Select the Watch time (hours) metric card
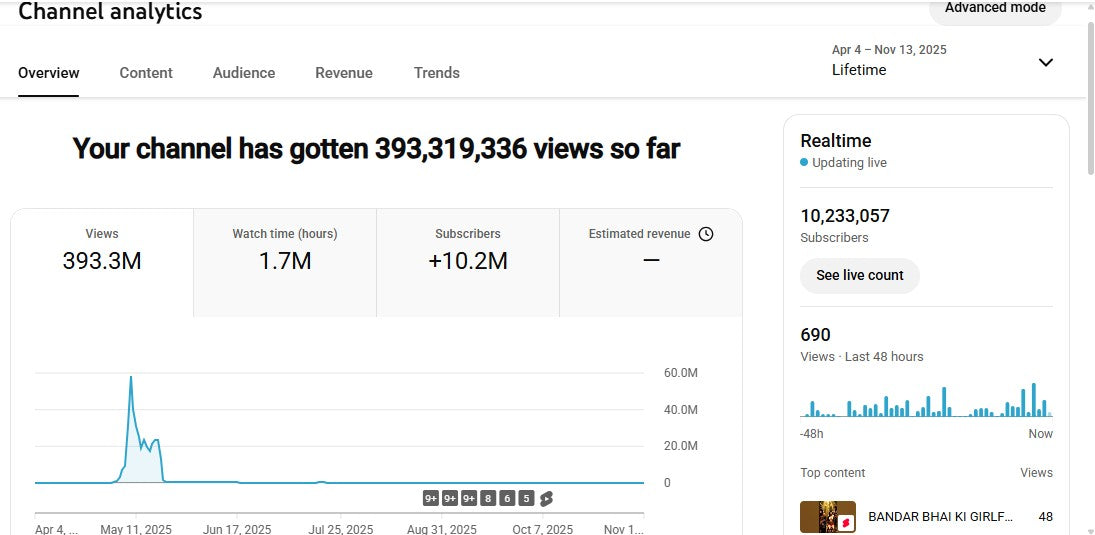Screen dimensions: 1095x535 (285, 262)
